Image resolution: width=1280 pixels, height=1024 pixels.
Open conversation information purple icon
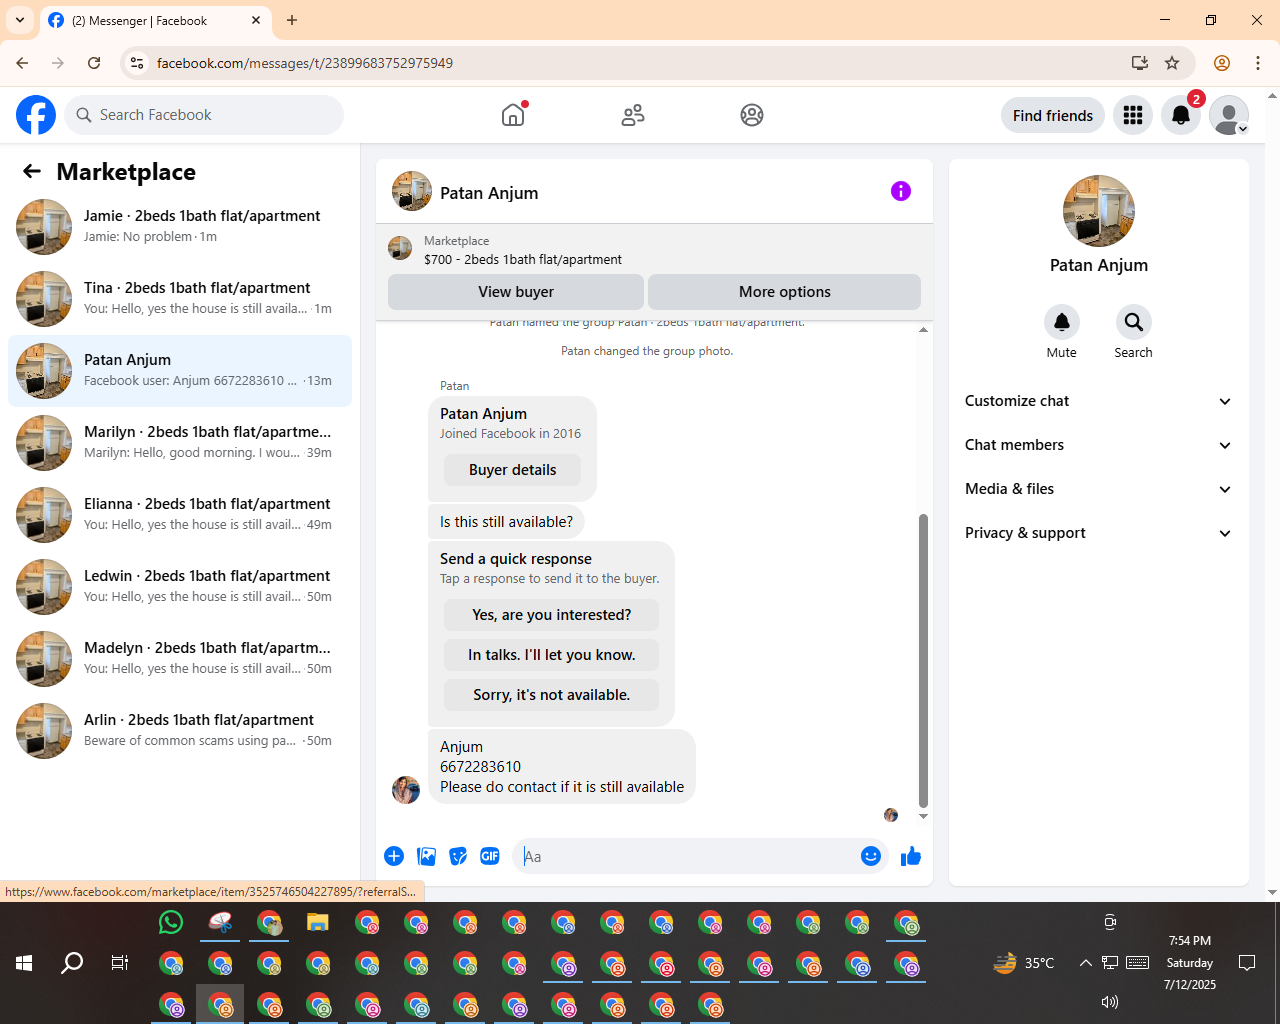coord(901,191)
